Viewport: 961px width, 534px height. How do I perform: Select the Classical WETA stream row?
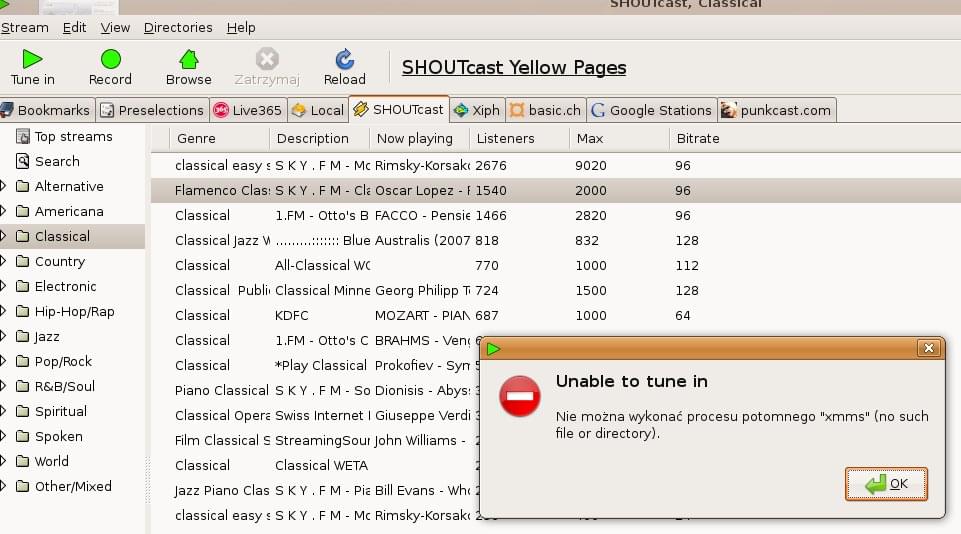click(x=315, y=465)
